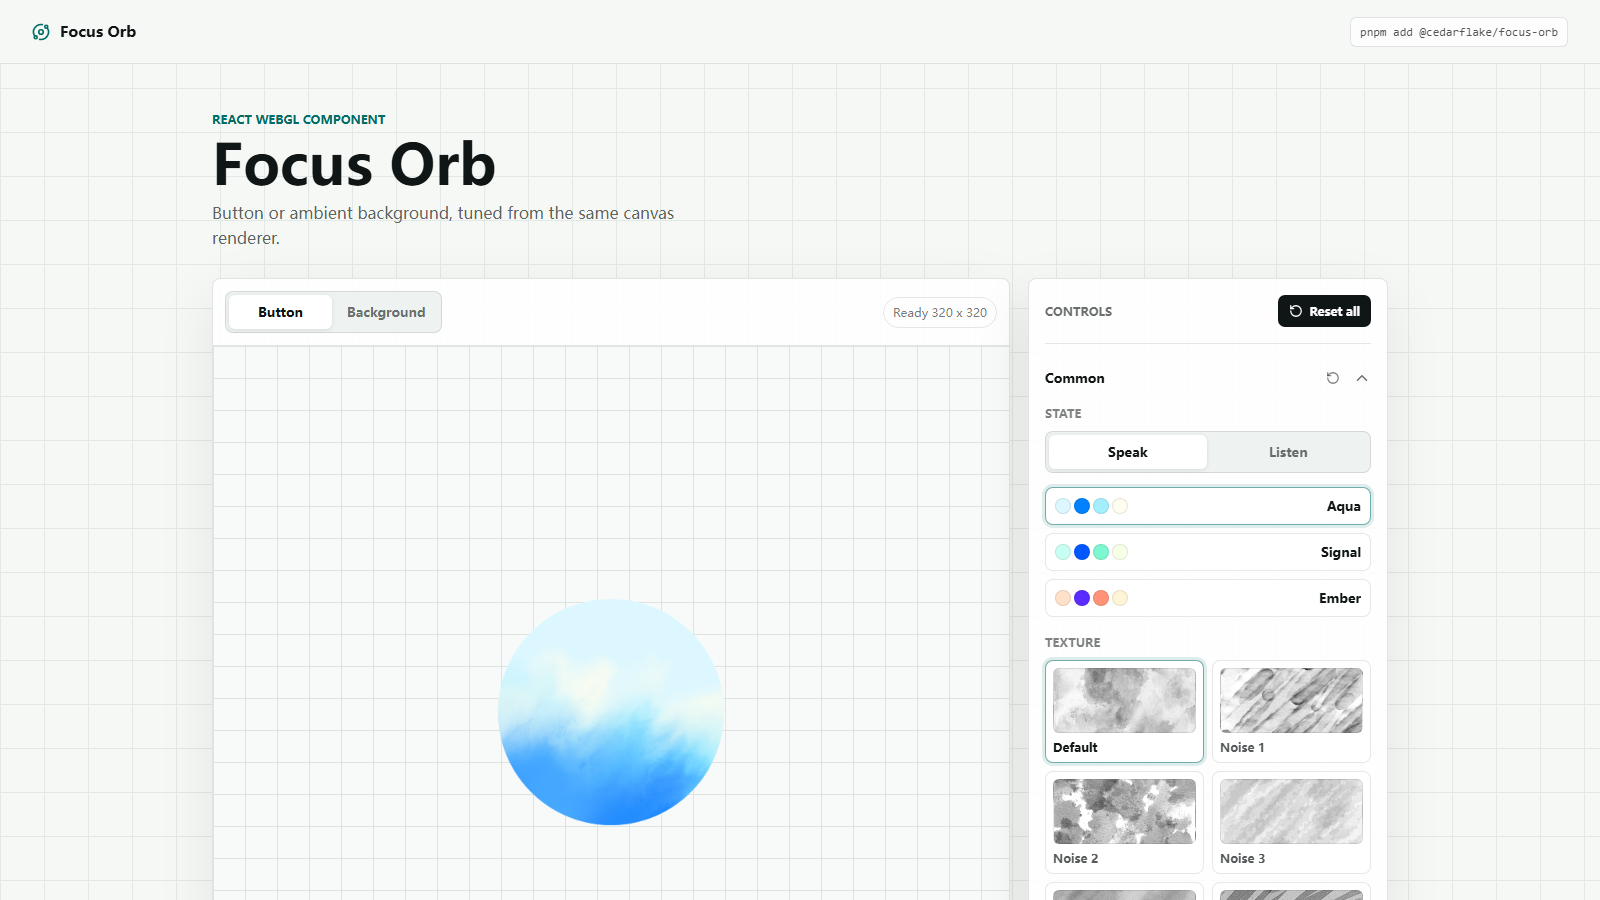Click the Reset all button
1600x900 pixels.
tap(1324, 311)
